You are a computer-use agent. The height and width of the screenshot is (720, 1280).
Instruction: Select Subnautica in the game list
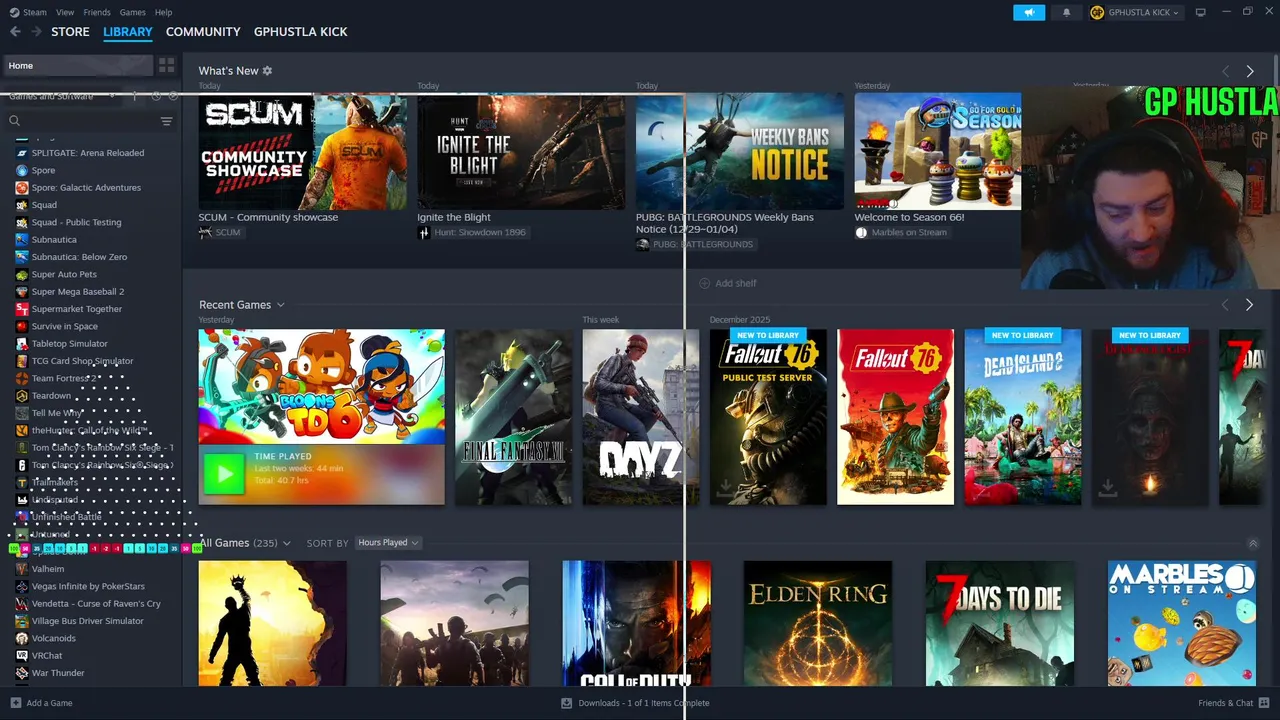coord(54,240)
